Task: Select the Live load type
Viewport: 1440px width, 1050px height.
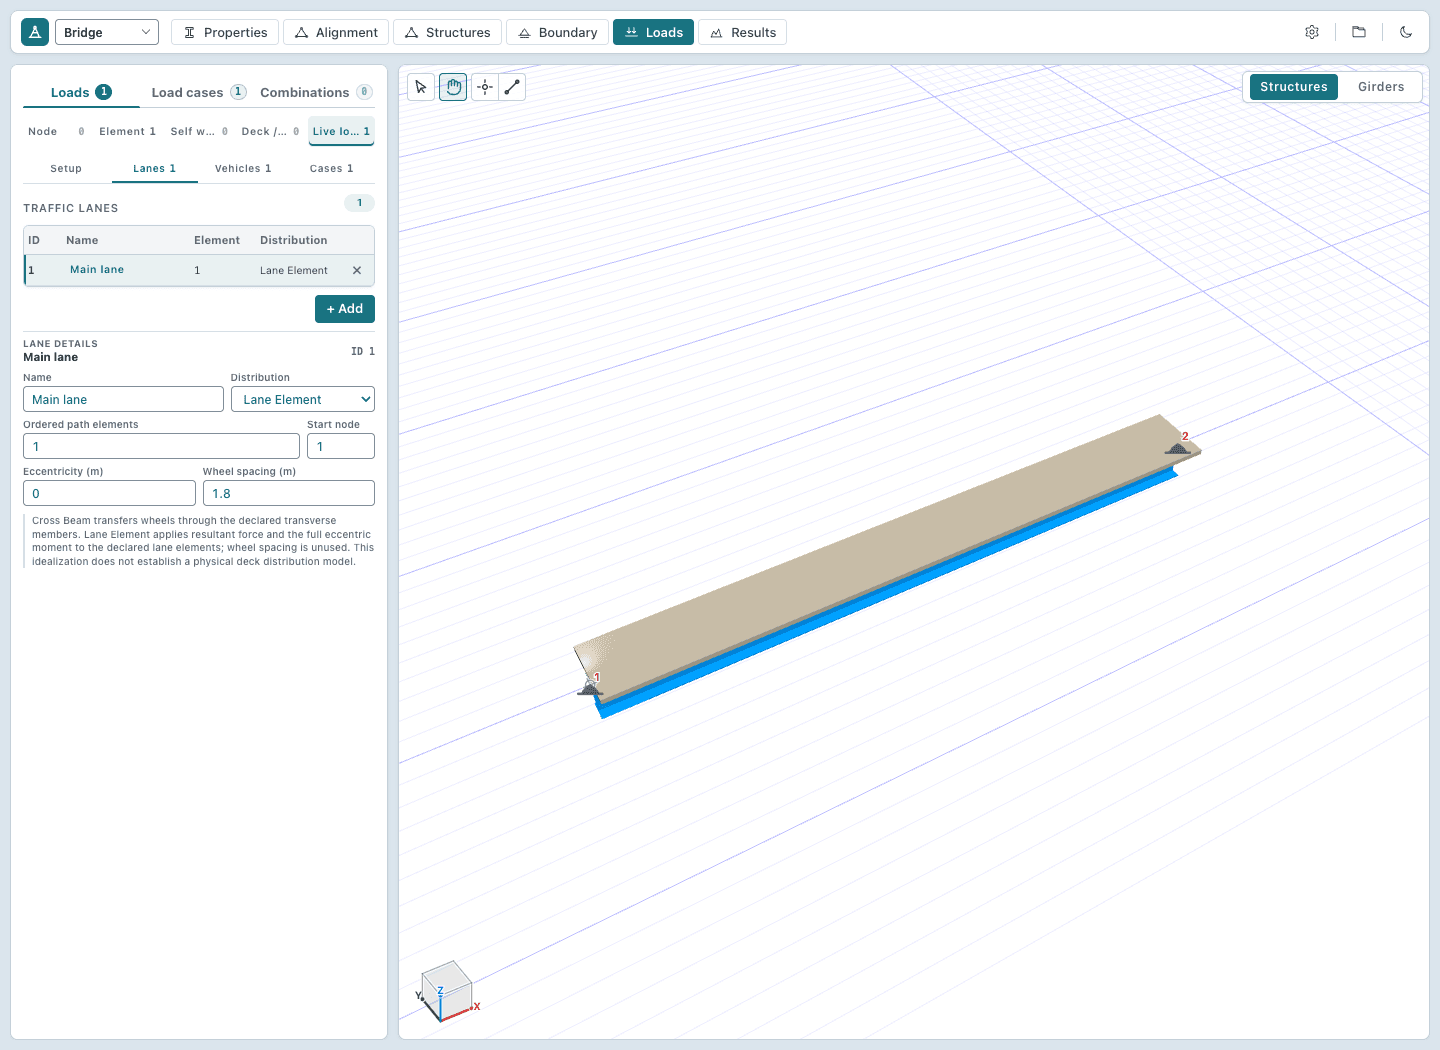Action: click(x=341, y=131)
